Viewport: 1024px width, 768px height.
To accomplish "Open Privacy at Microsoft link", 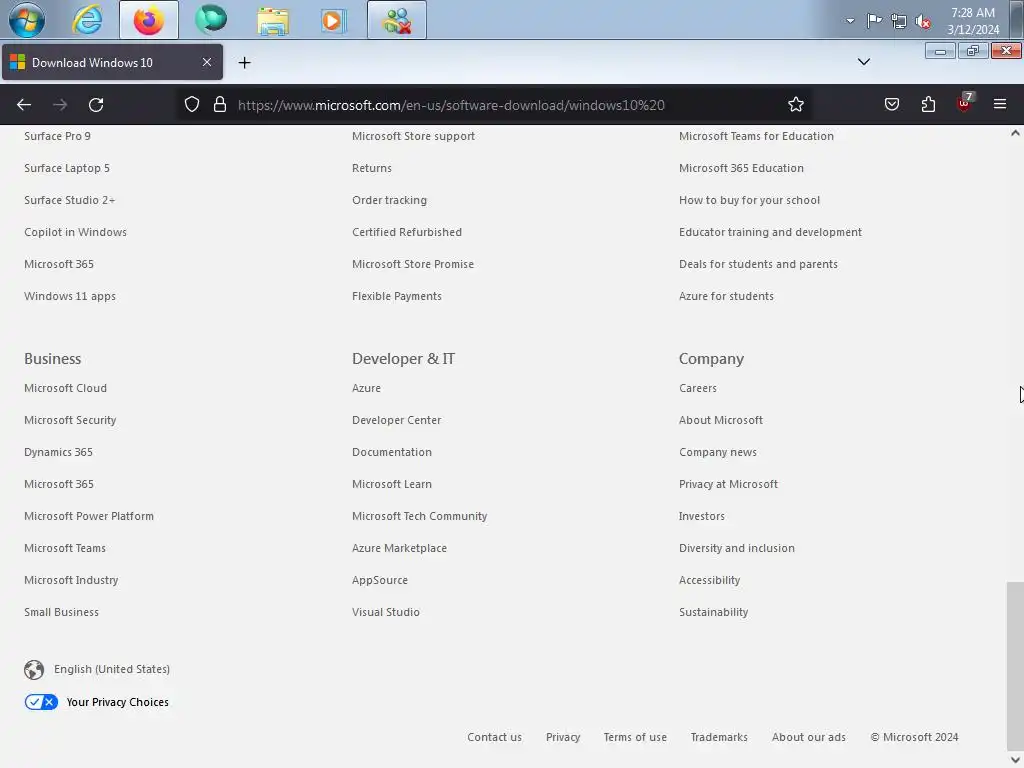I will [728, 484].
